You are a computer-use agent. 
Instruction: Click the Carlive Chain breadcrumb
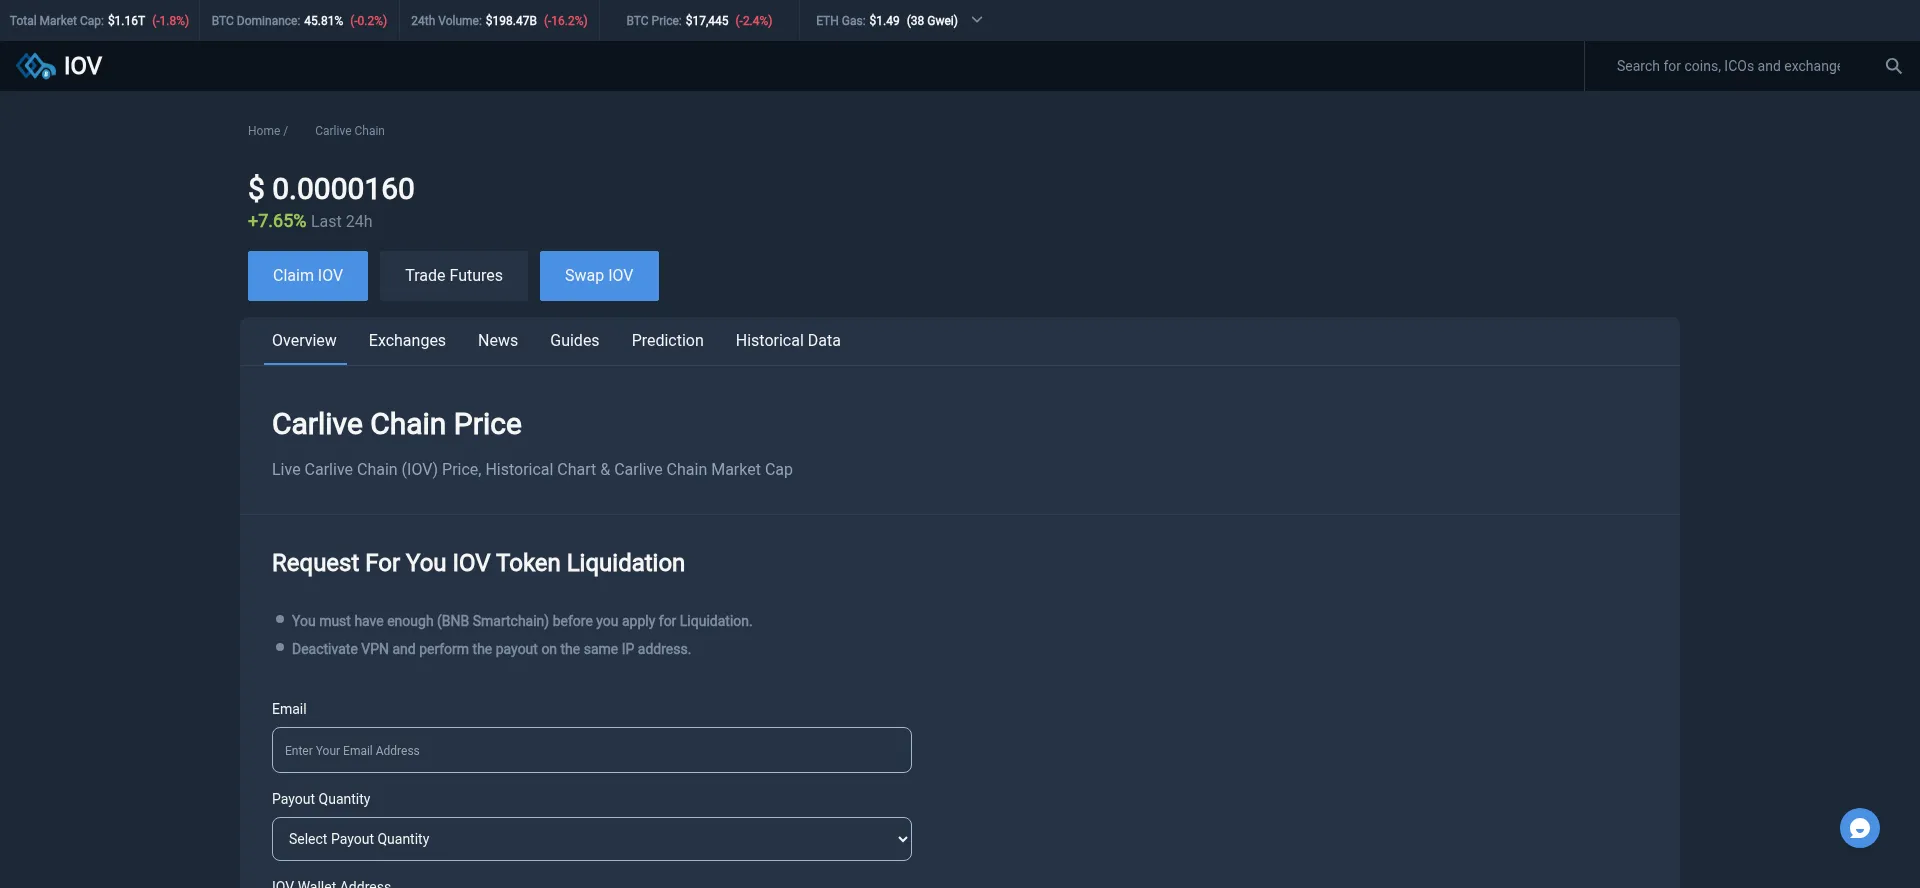pos(350,131)
